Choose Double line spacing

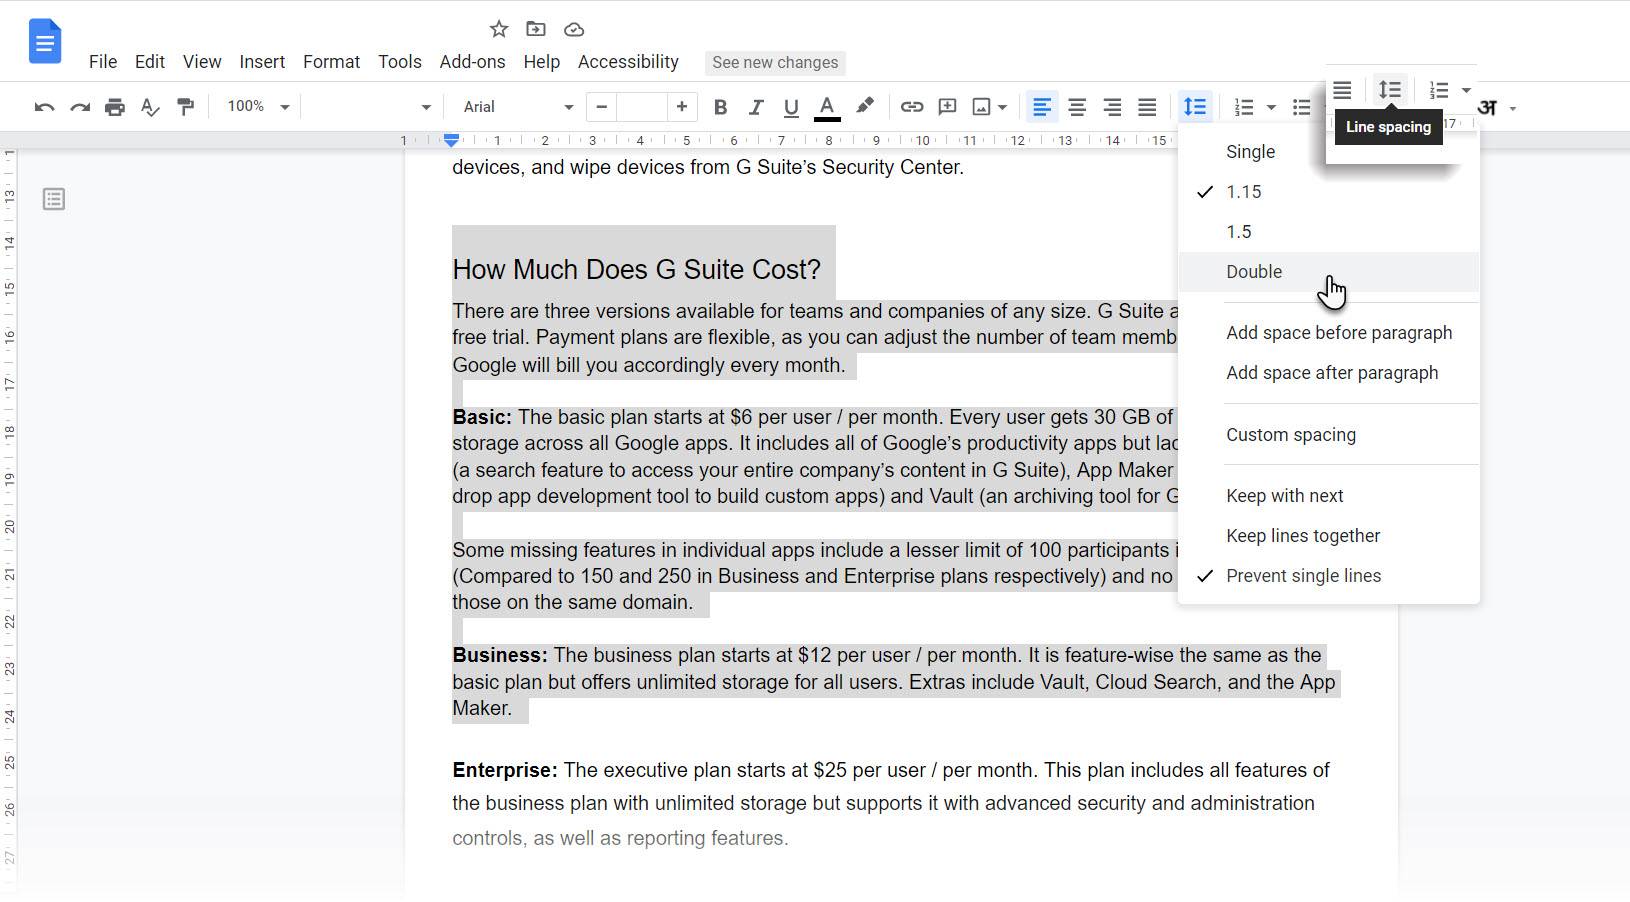[x=1254, y=272]
